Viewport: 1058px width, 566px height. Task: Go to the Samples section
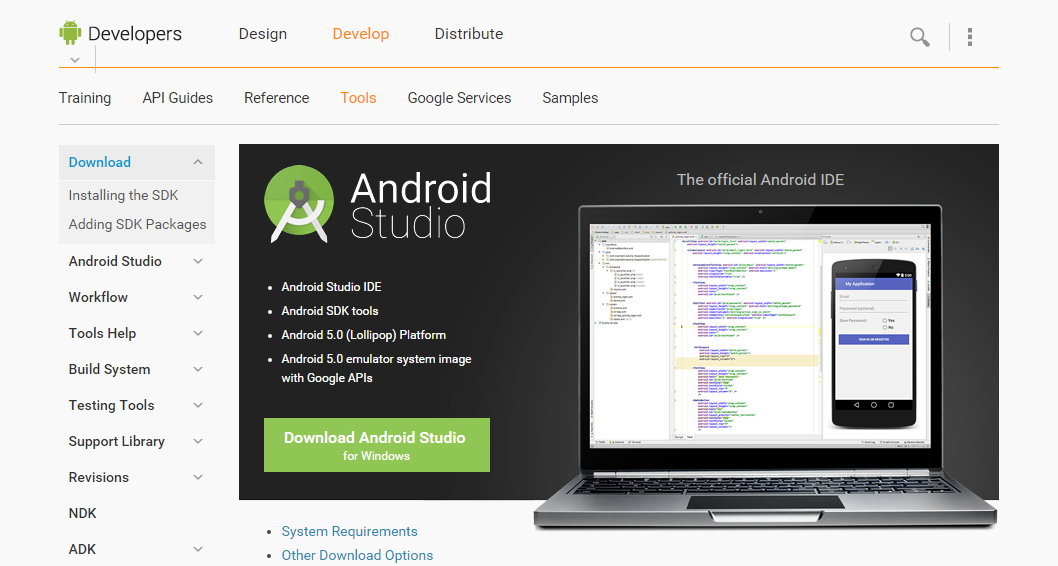570,98
